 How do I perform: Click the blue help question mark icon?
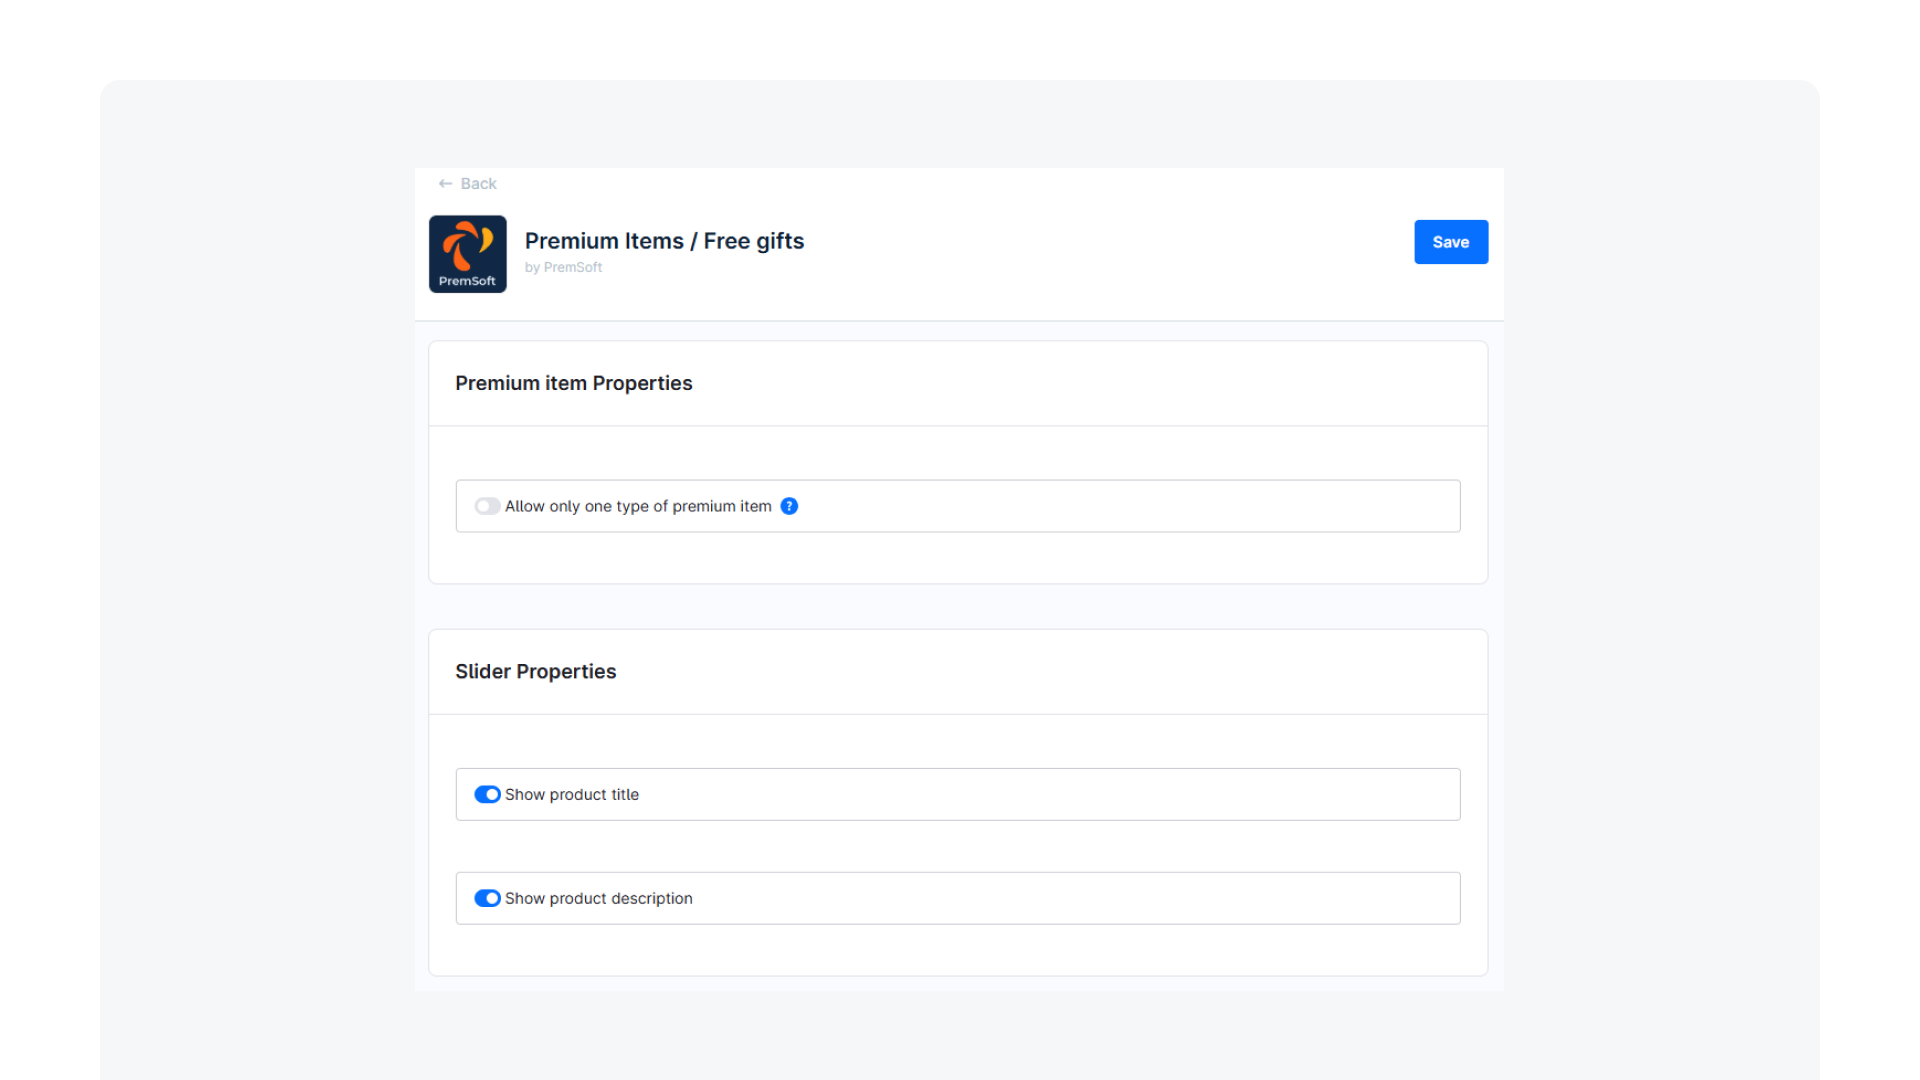pos(789,506)
